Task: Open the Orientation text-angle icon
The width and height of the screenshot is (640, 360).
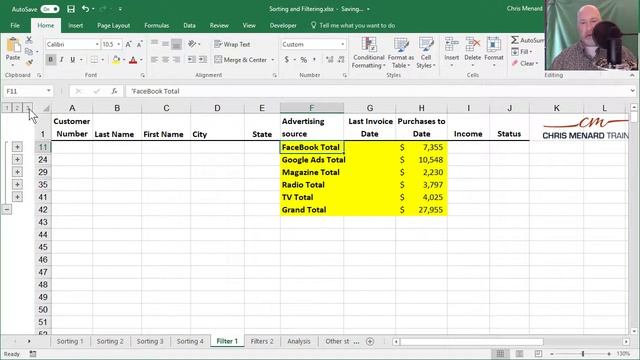Action: pyautogui.click(x=192, y=44)
